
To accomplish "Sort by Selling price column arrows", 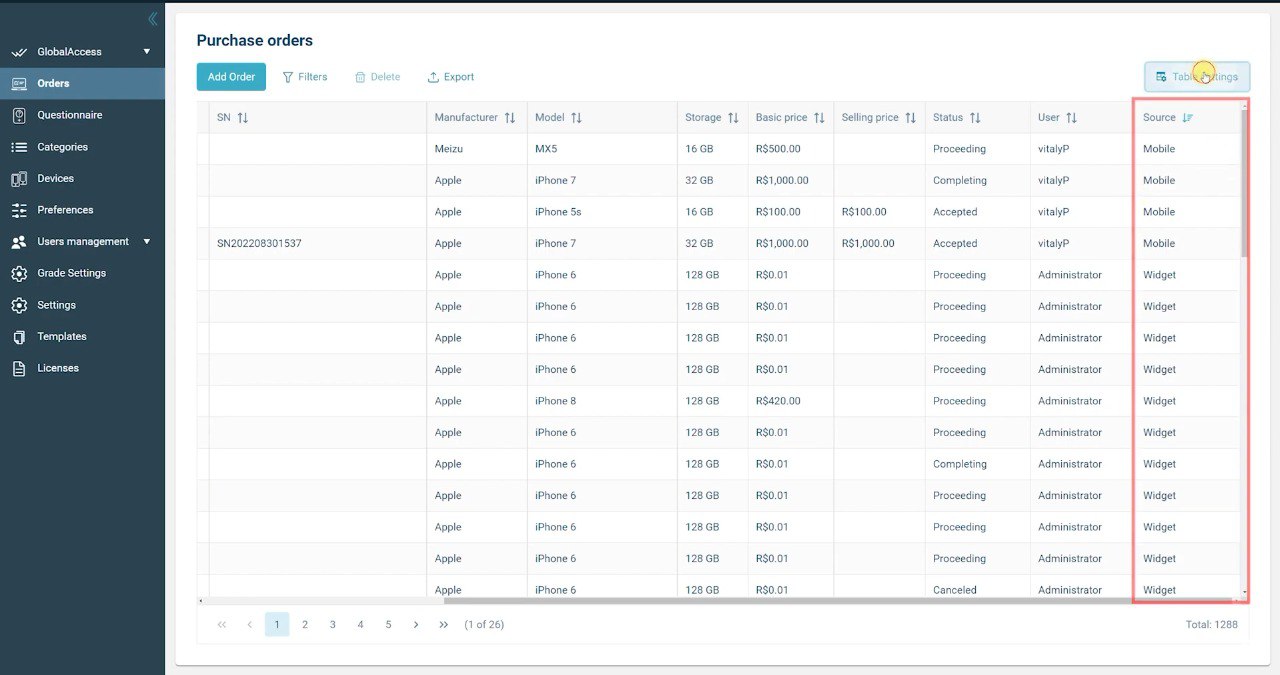I will point(910,118).
